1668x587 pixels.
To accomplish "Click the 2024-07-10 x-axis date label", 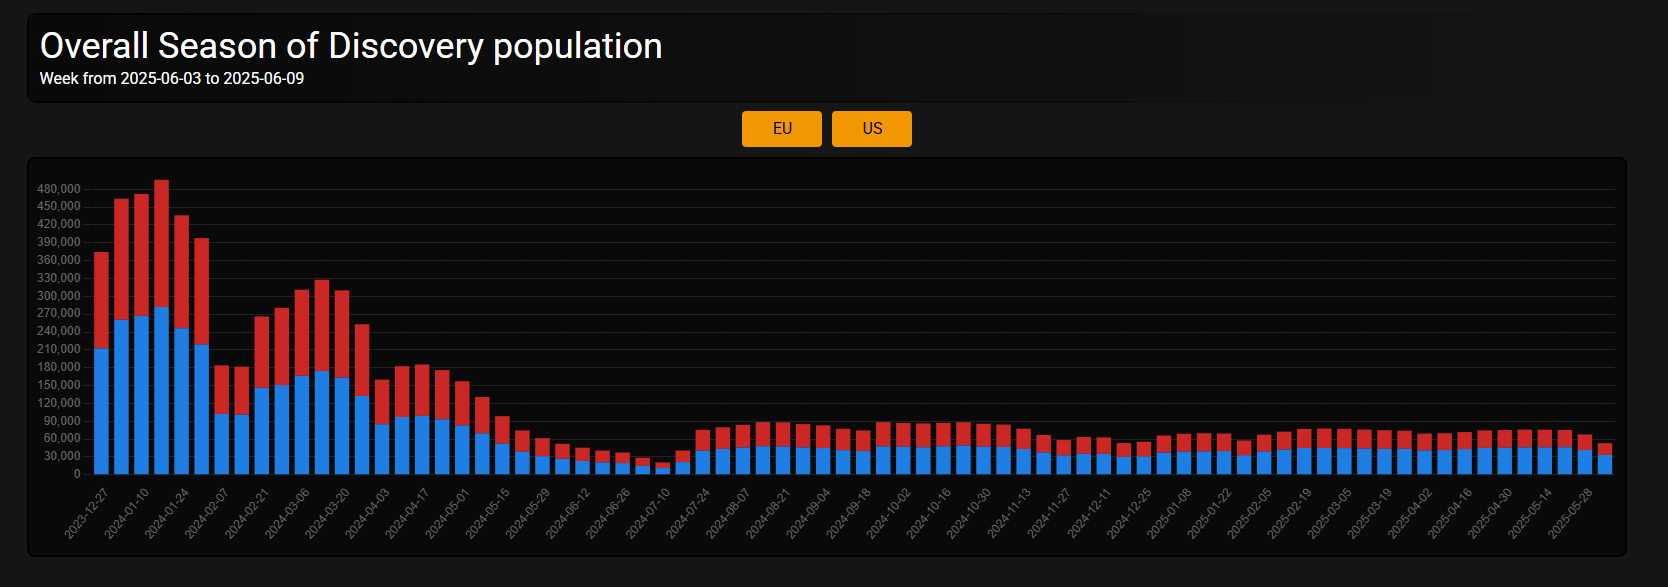I will 648,514.
